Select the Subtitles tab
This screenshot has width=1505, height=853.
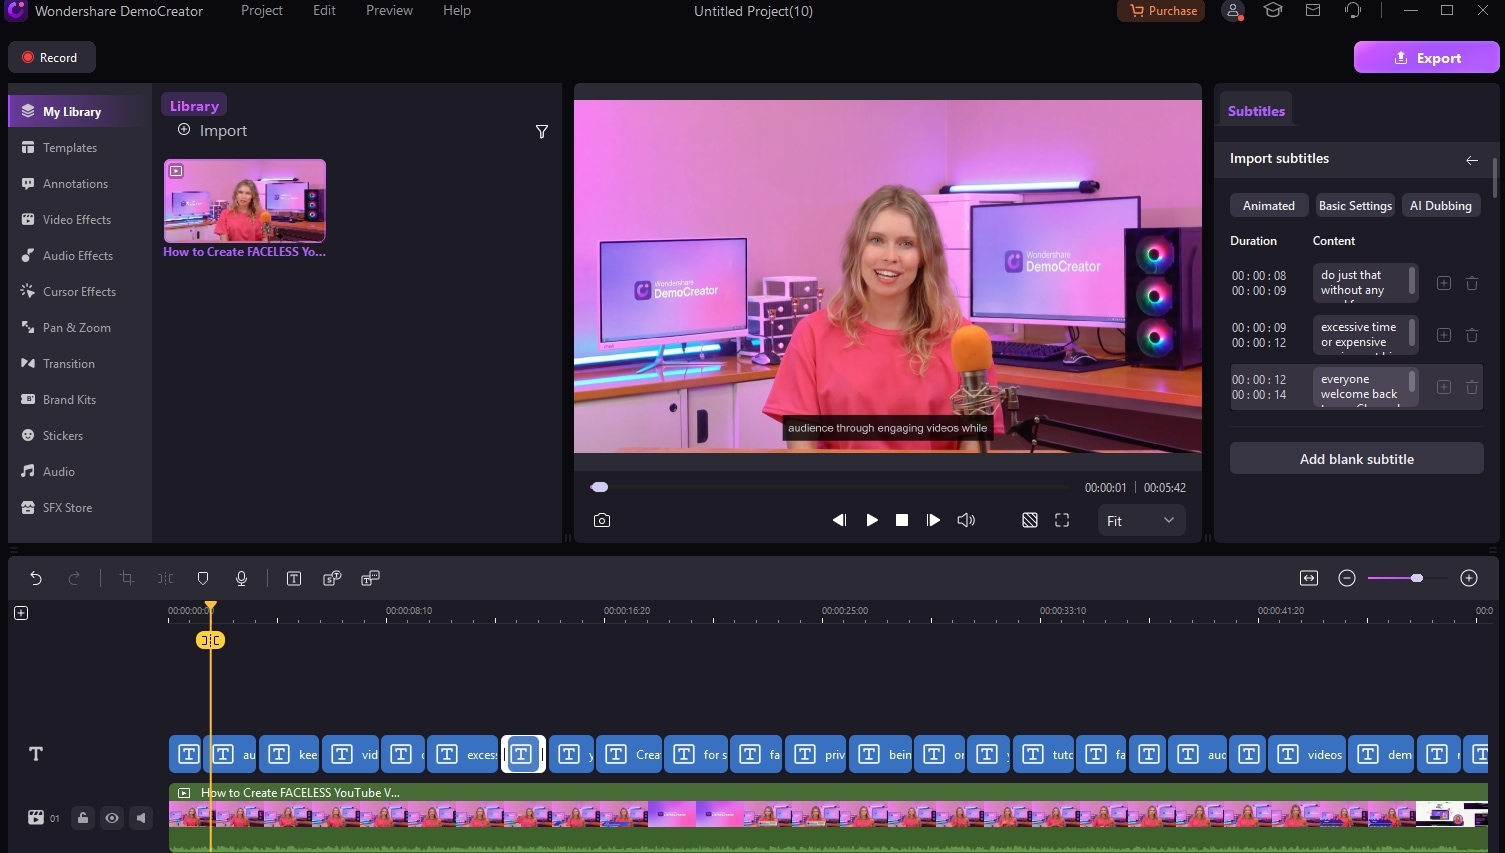(1256, 111)
